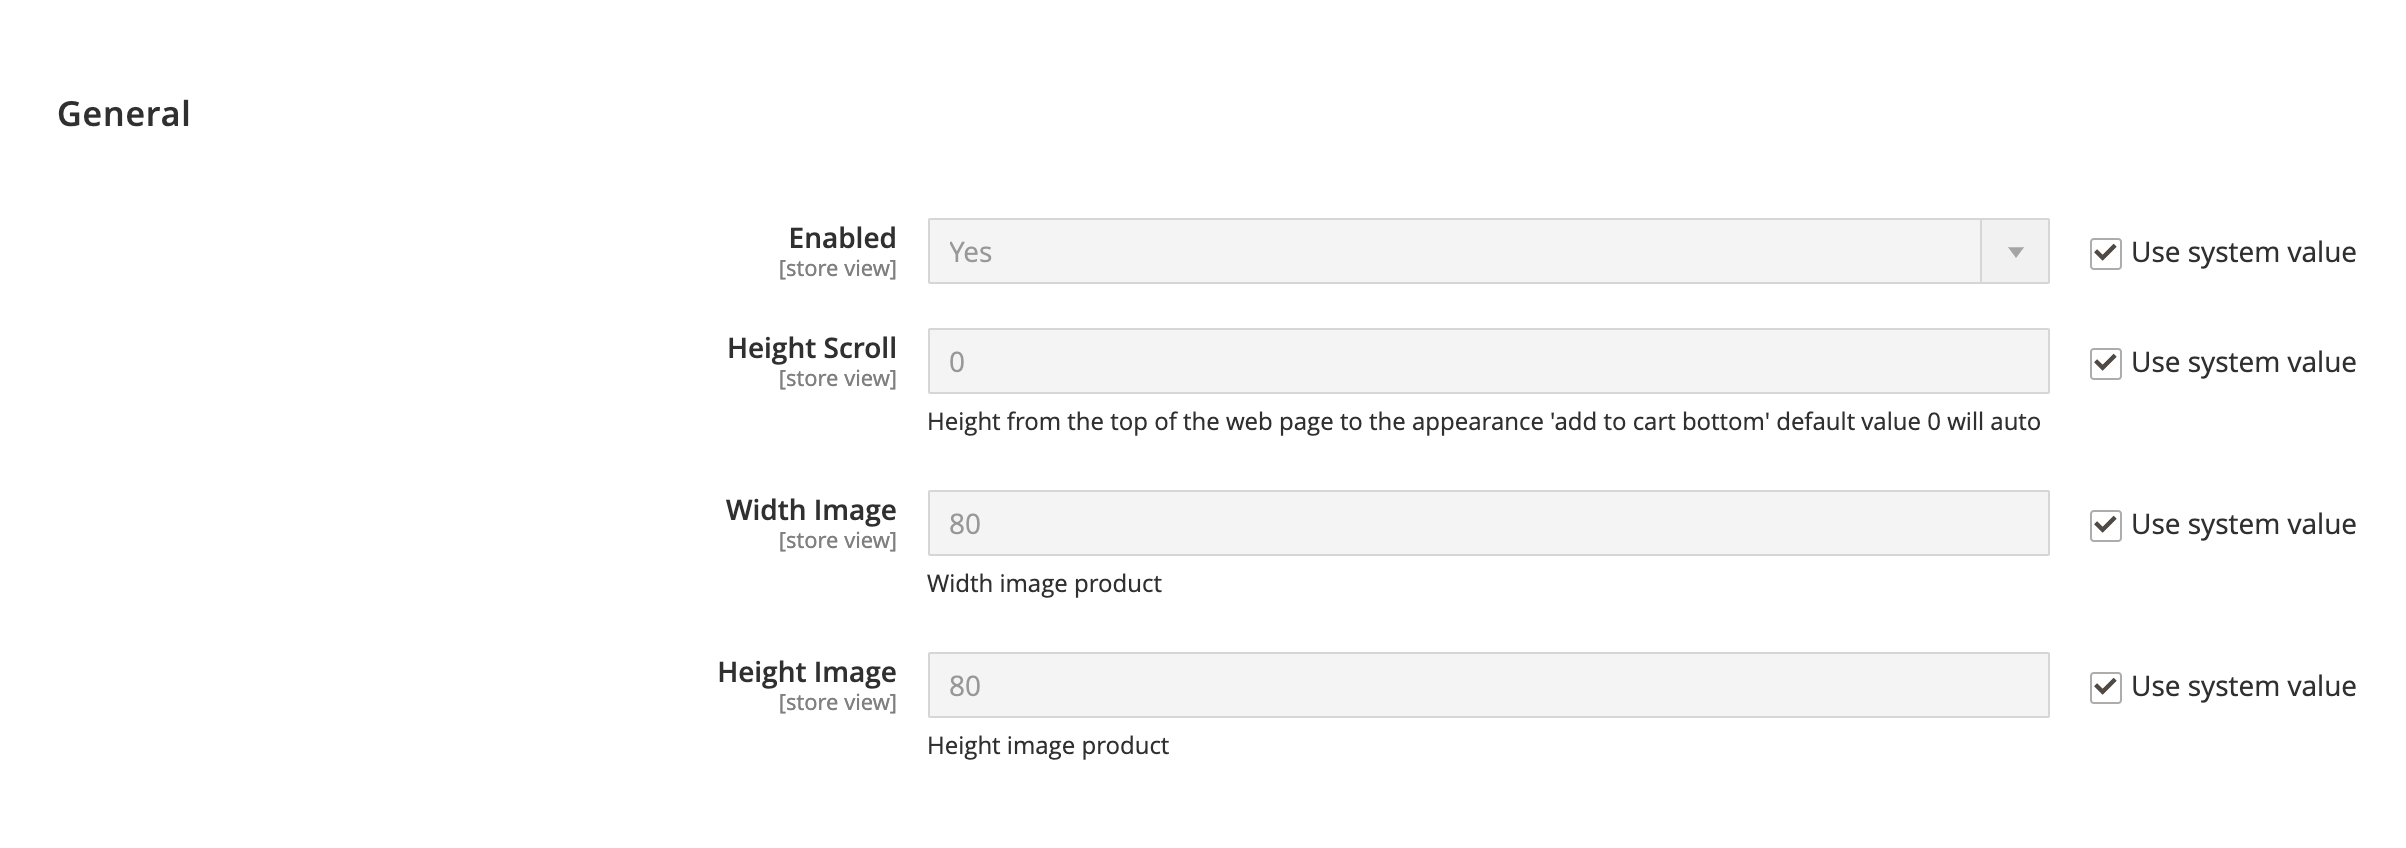Click the Height Image field label

pyautogui.click(x=806, y=672)
